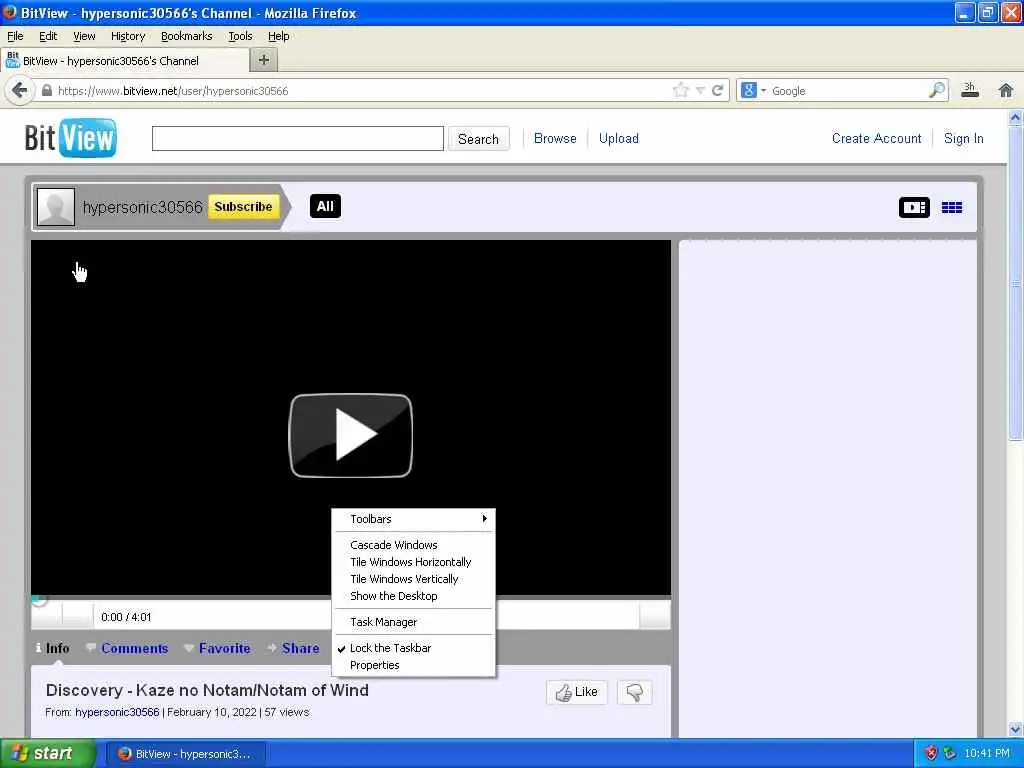Select Show the Desktop

coord(413,596)
